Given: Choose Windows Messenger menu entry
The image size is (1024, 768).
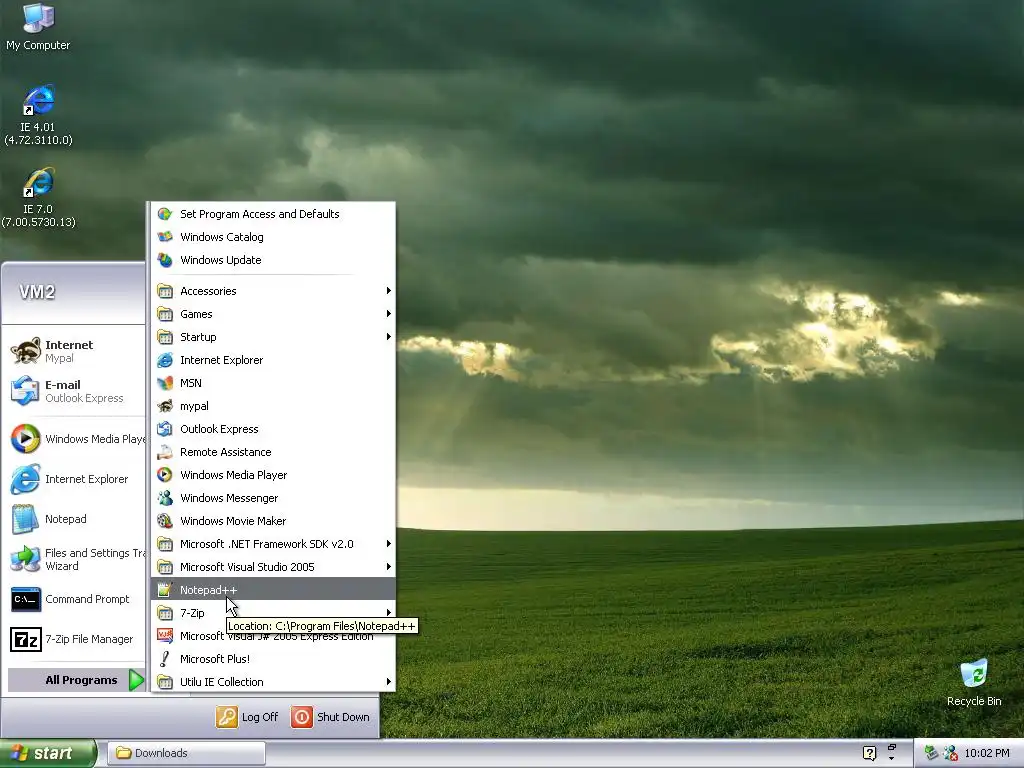Looking at the screenshot, I should pyautogui.click(x=273, y=498).
